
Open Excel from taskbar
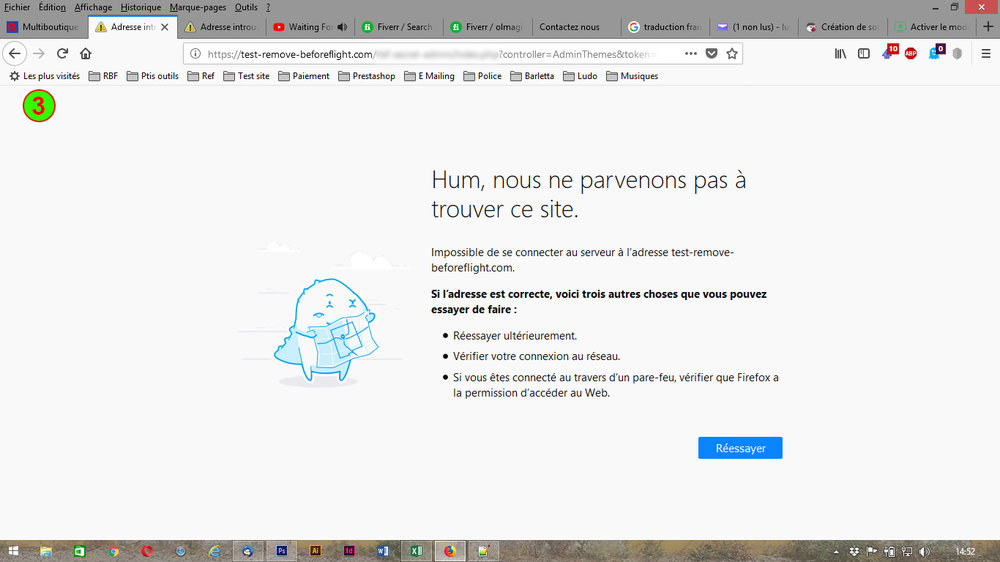pos(416,551)
